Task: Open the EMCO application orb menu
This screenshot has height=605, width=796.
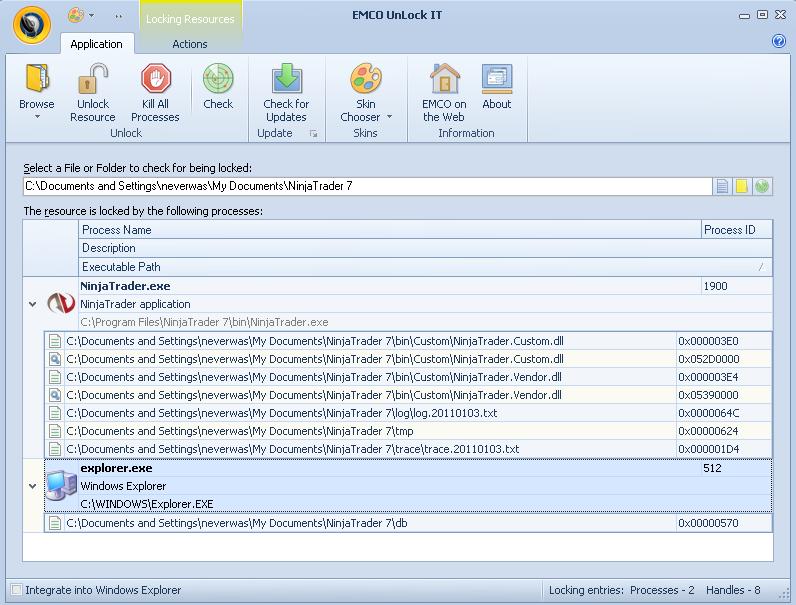Action: pos(32,24)
